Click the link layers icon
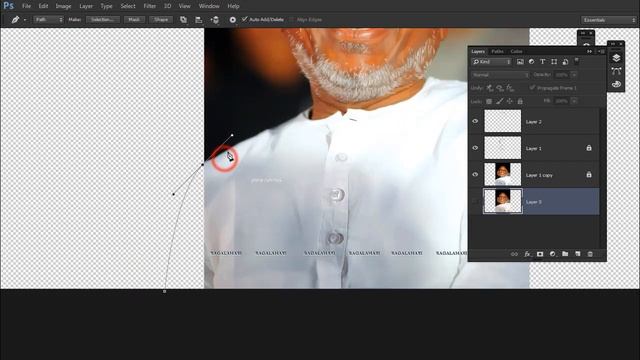640x360 pixels. (514, 254)
